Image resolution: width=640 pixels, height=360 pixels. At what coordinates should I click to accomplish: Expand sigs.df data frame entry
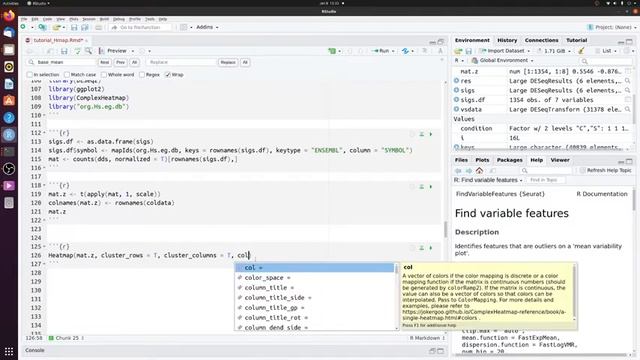coord(456,100)
